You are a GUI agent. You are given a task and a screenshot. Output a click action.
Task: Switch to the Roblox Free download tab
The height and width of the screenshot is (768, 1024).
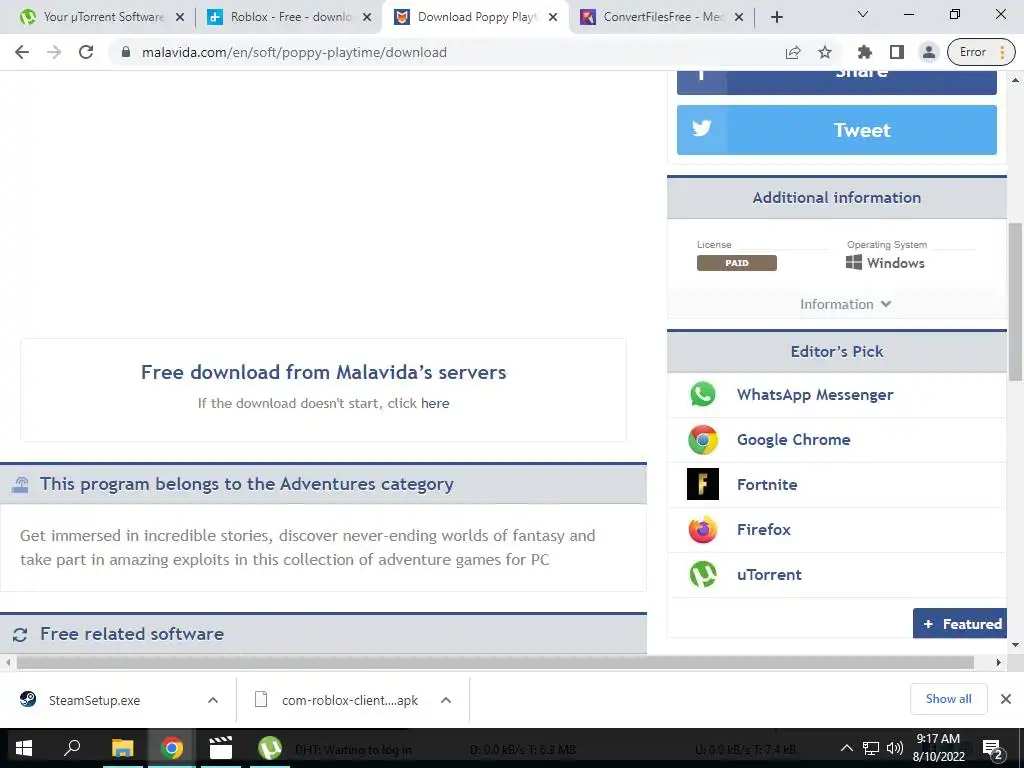[x=290, y=17]
